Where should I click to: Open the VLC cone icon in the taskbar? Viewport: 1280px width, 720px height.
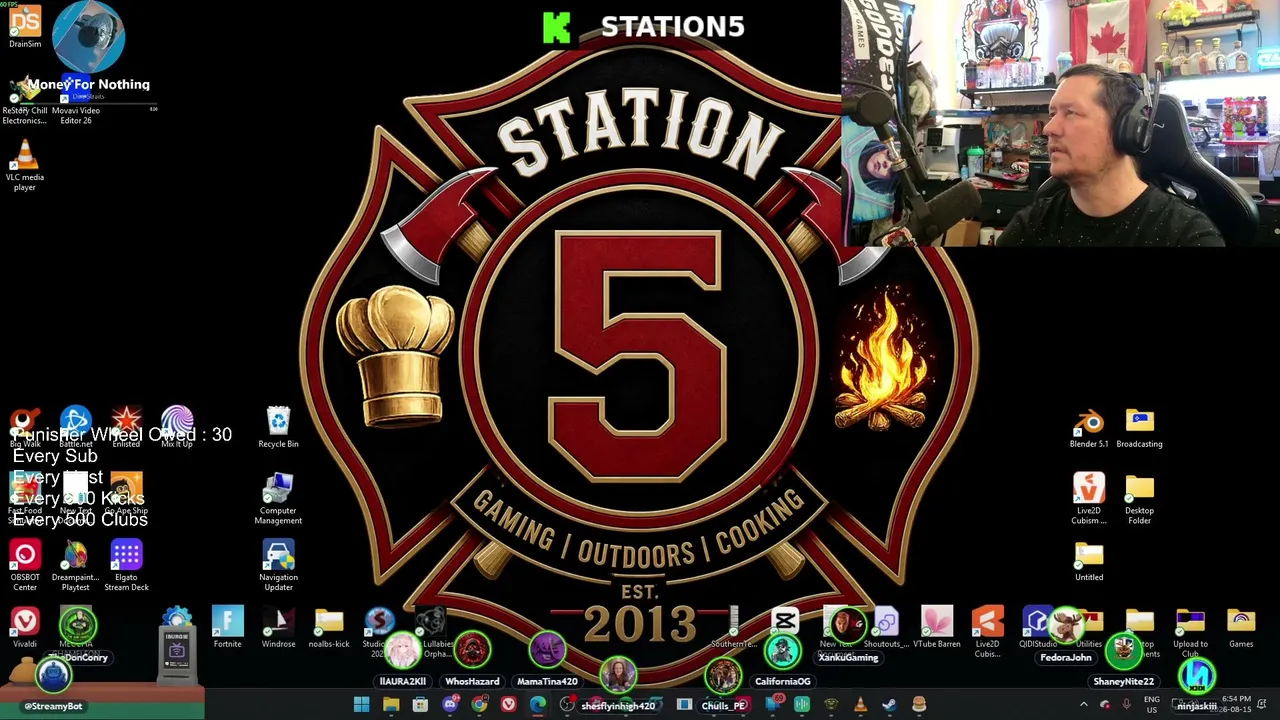[860, 705]
